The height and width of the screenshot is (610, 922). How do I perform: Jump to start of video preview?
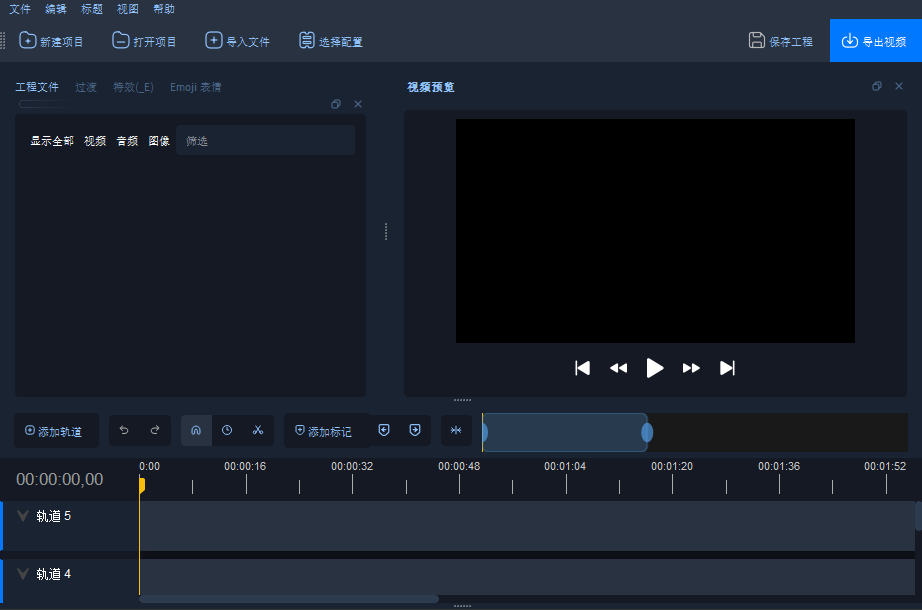pyautogui.click(x=582, y=368)
